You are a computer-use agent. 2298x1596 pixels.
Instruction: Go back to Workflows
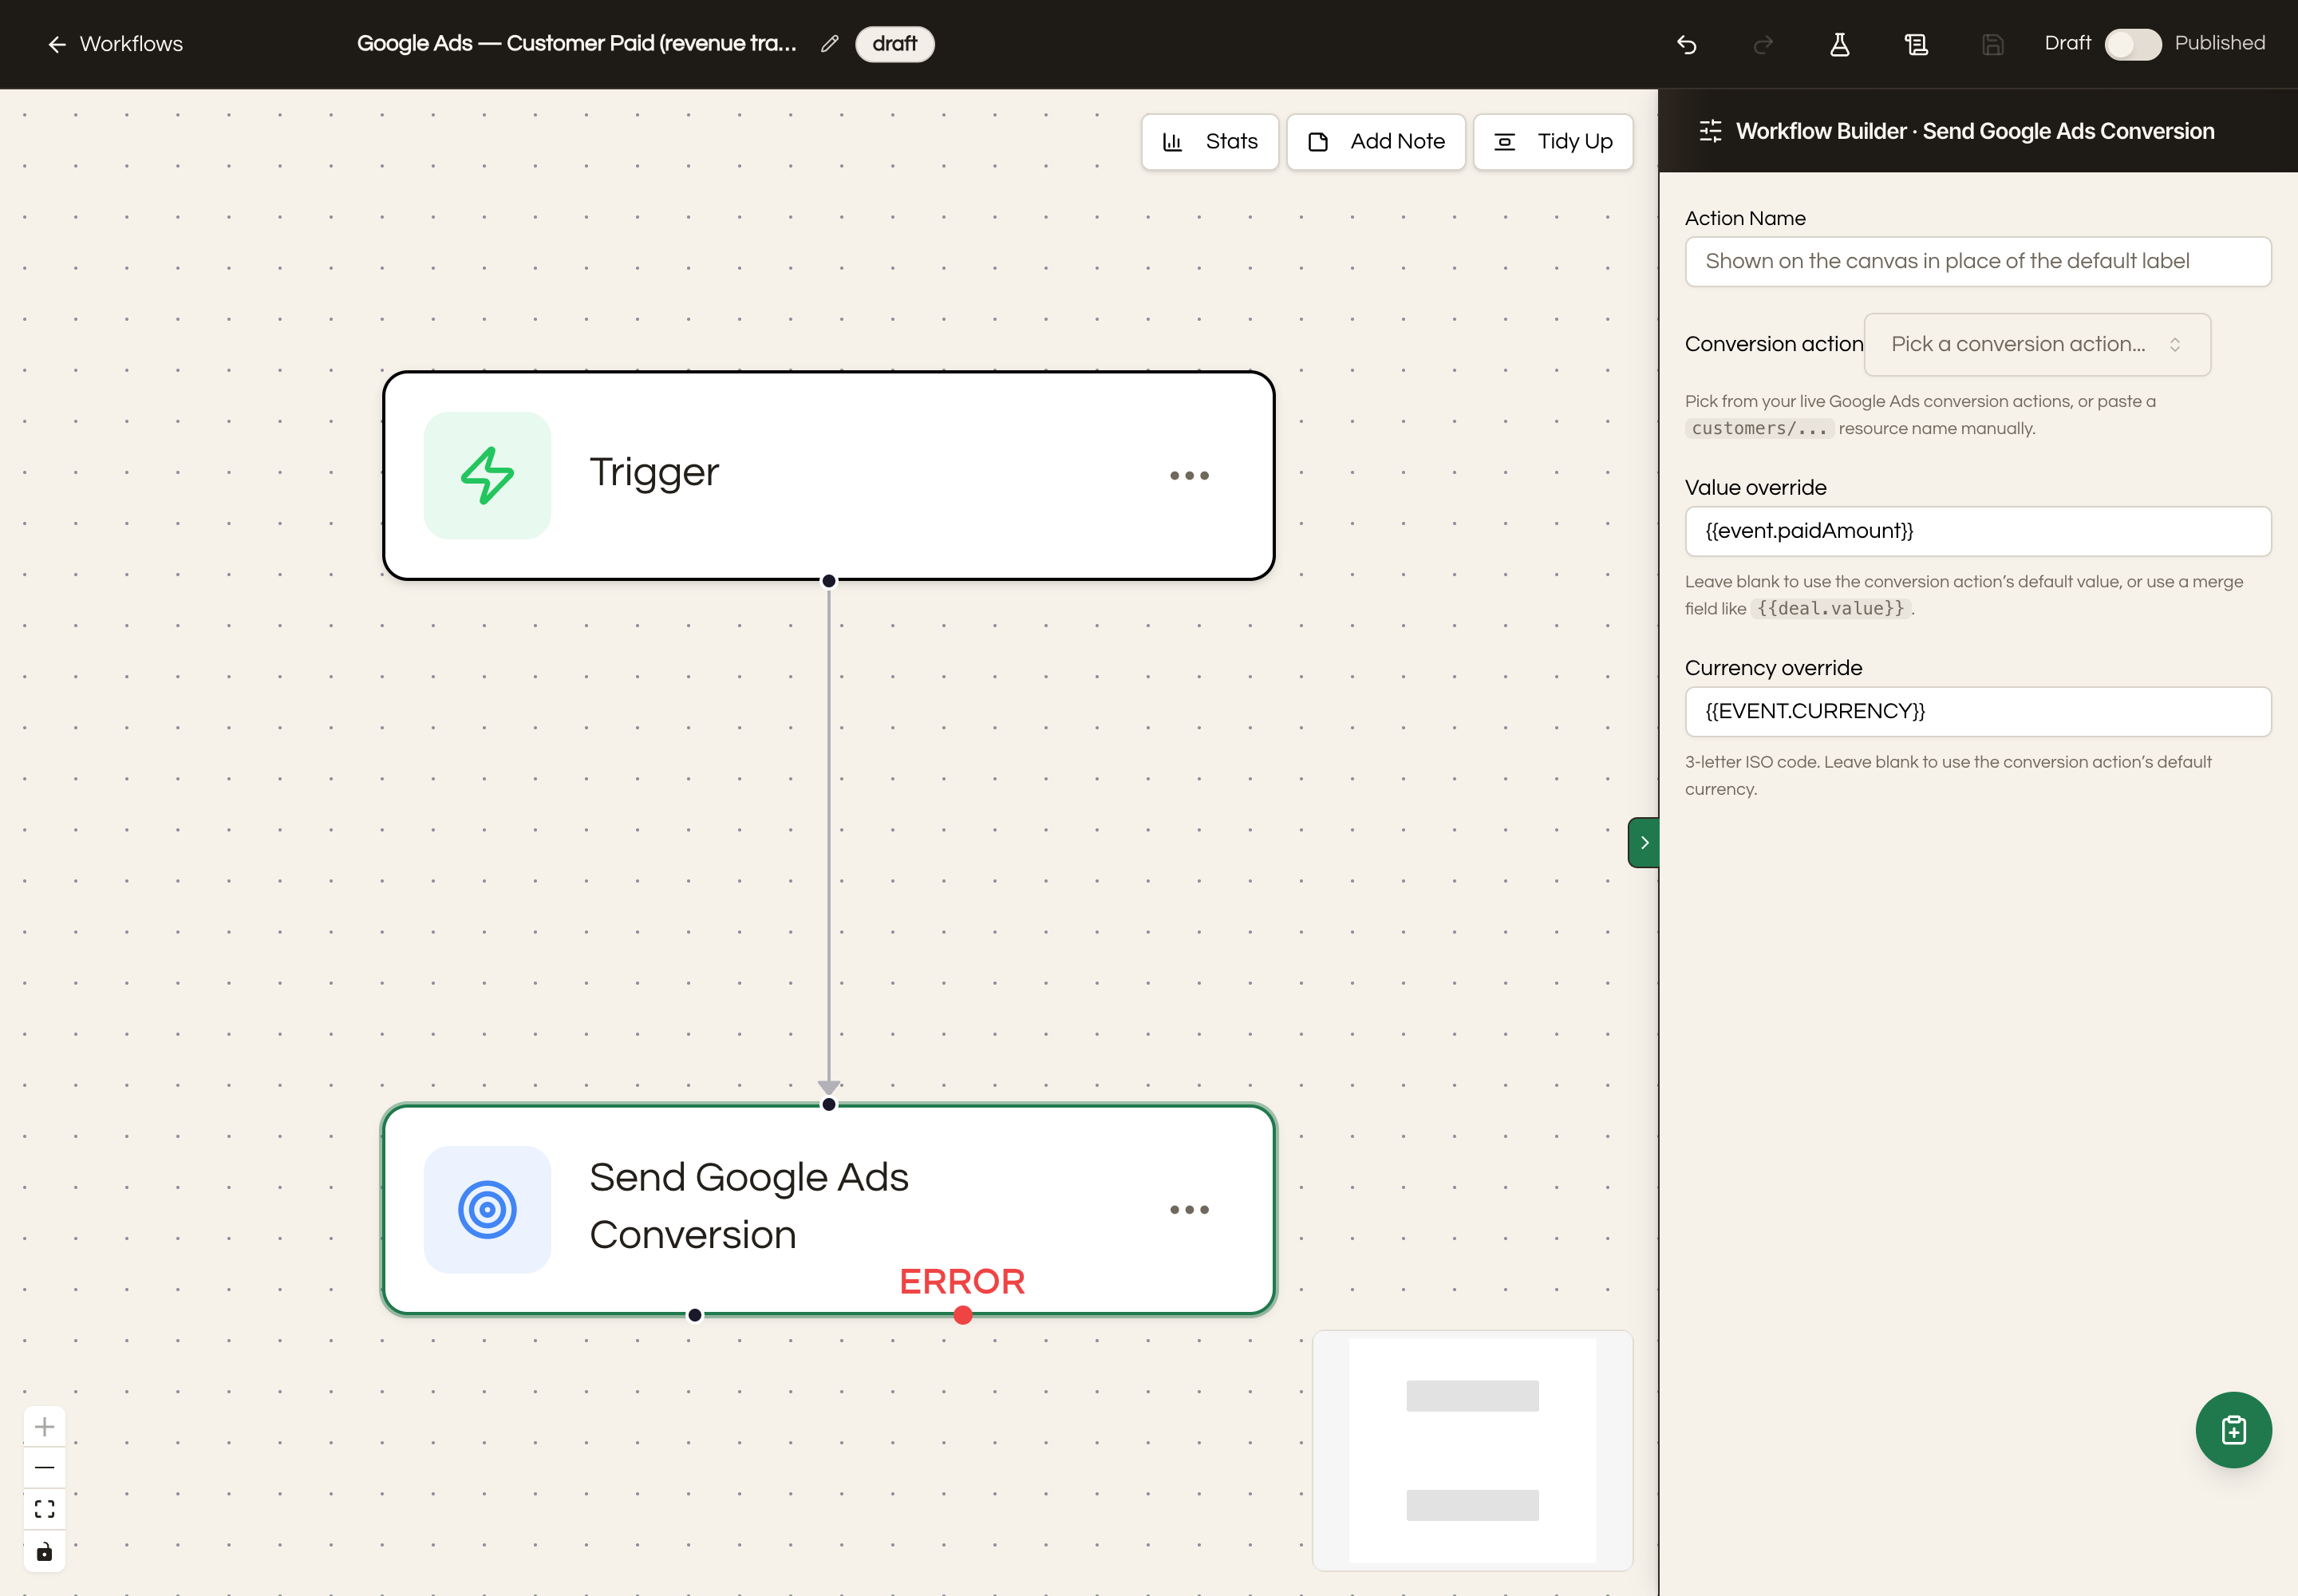115,44
